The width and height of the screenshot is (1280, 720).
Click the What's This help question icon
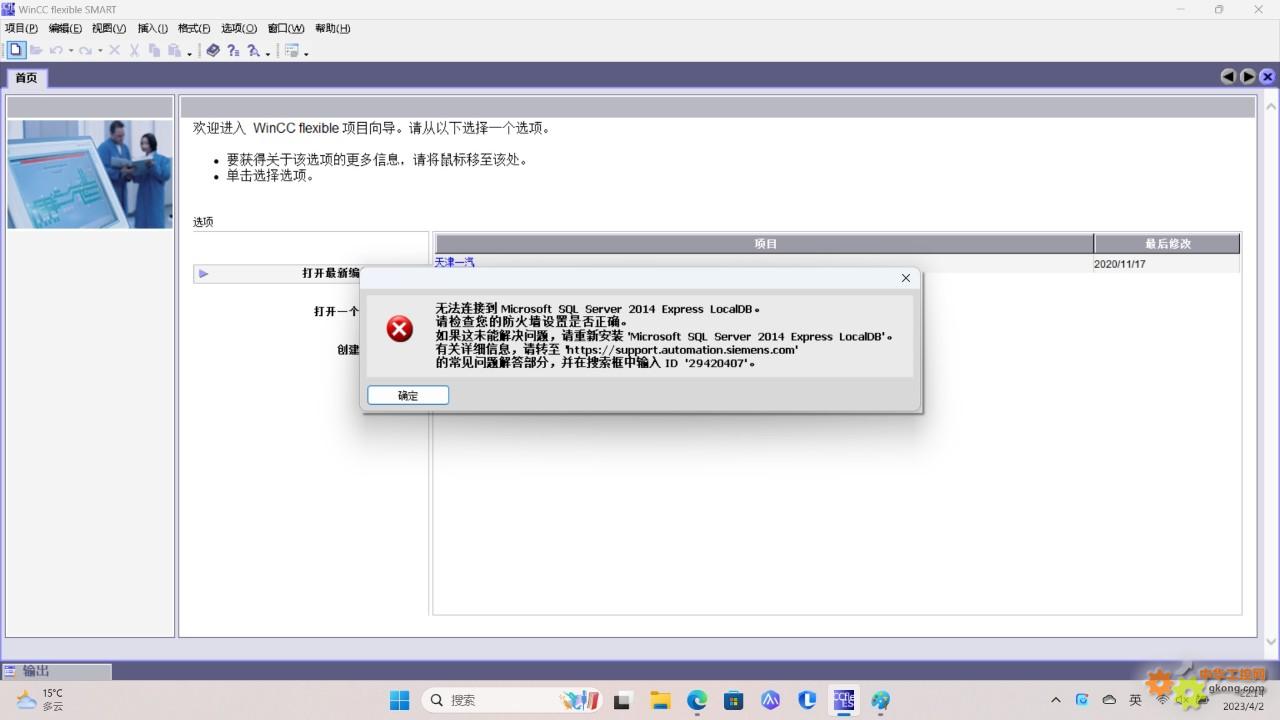[x=233, y=50]
